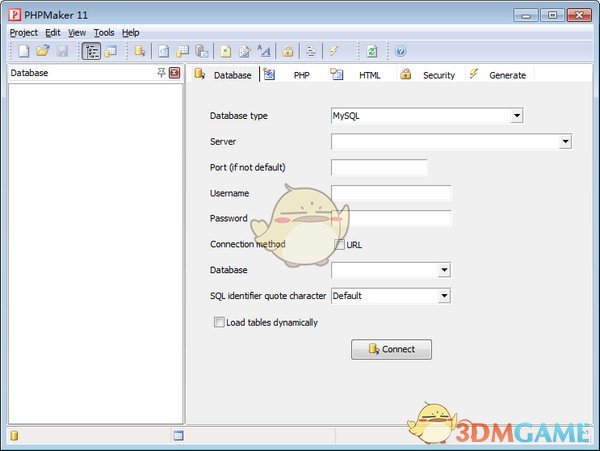Open the Server combo box list
This screenshot has height=451, width=600.
565,142
